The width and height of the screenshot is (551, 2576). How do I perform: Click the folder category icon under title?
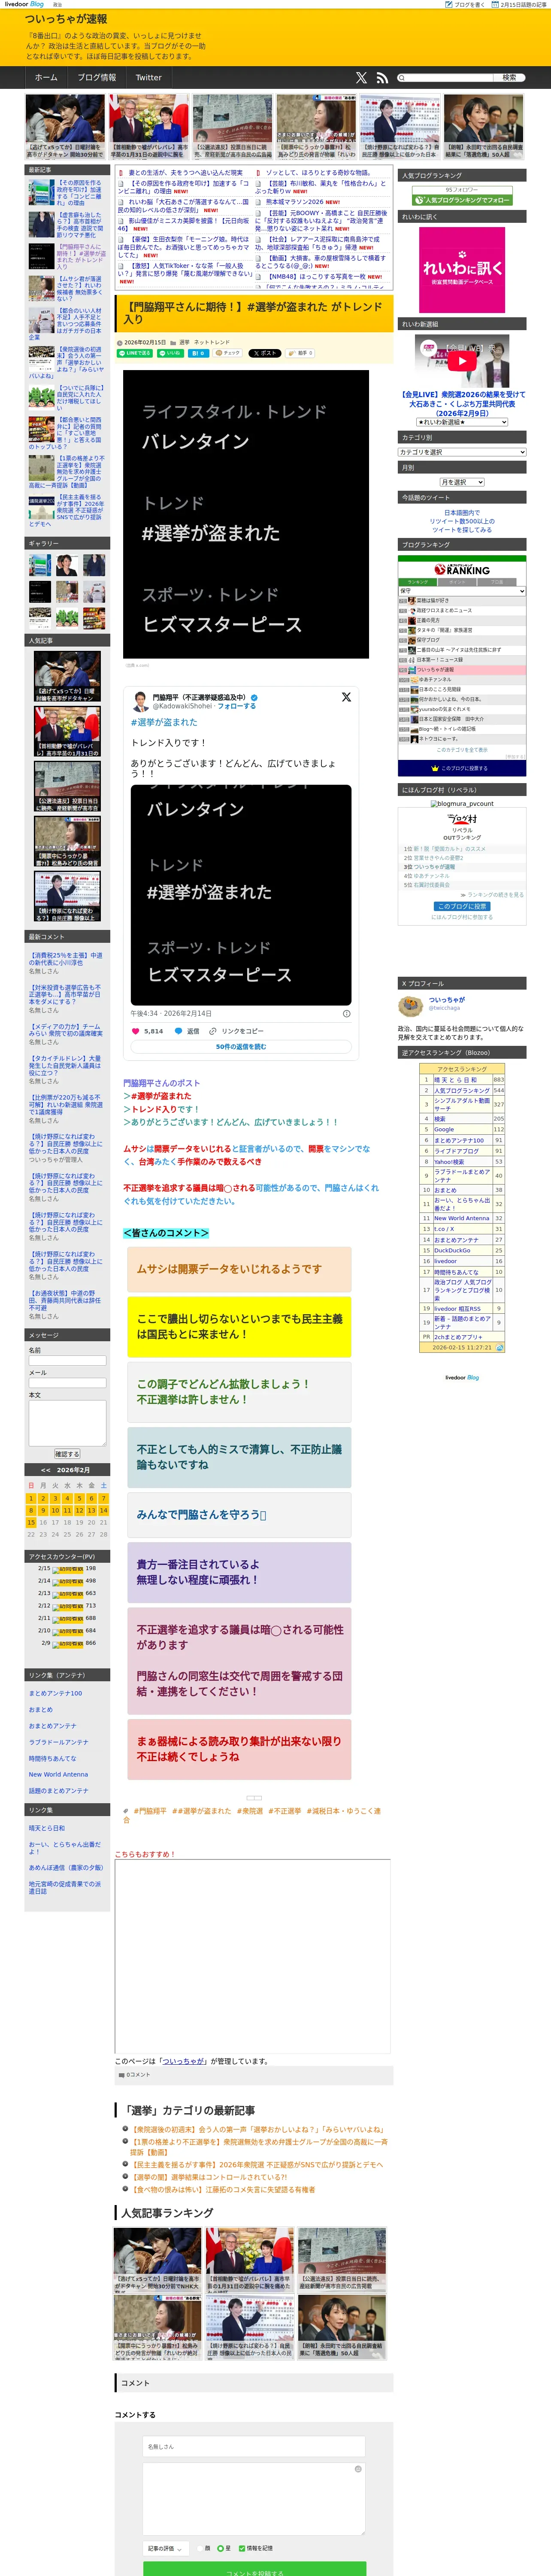pyautogui.click(x=174, y=342)
